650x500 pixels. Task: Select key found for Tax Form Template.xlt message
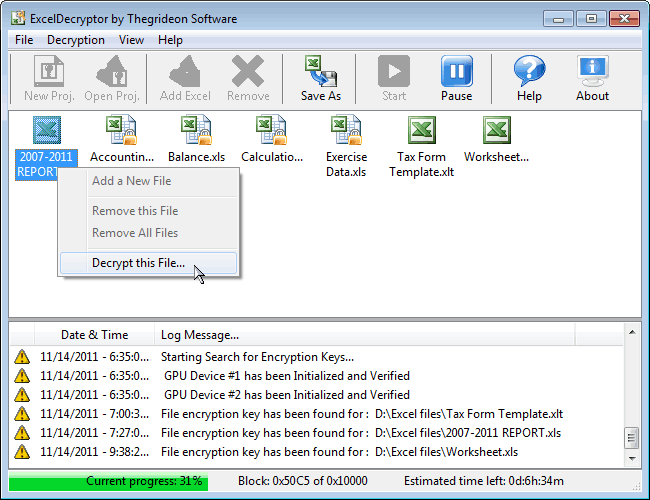click(362, 414)
